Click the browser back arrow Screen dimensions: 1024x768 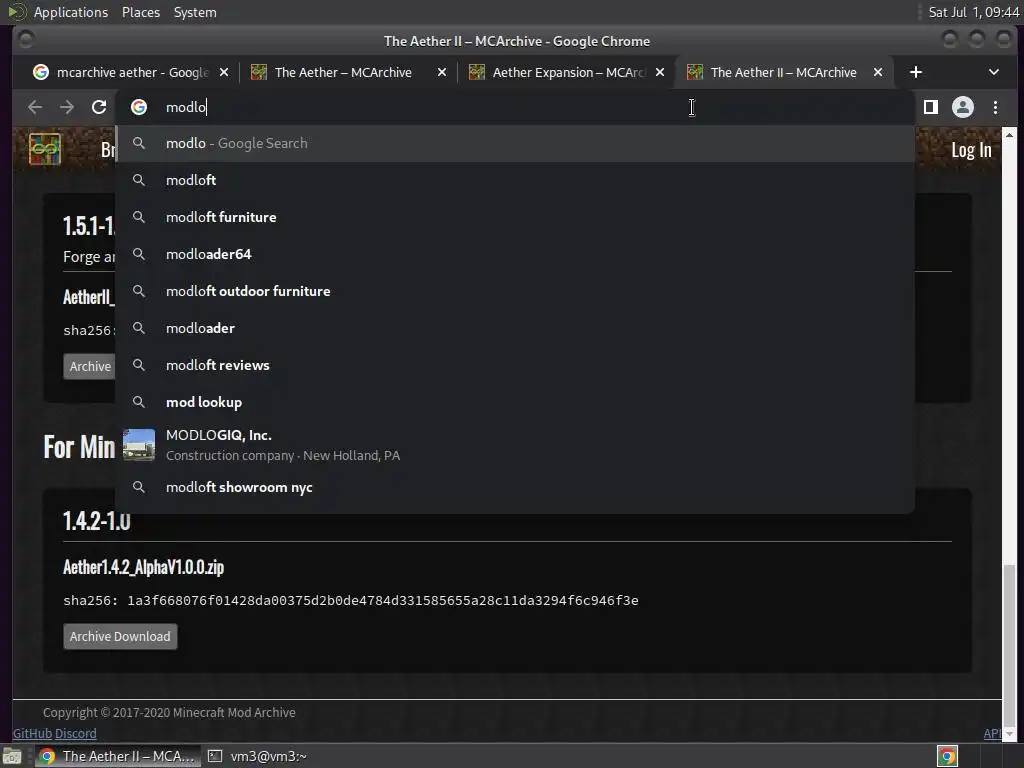(35, 107)
